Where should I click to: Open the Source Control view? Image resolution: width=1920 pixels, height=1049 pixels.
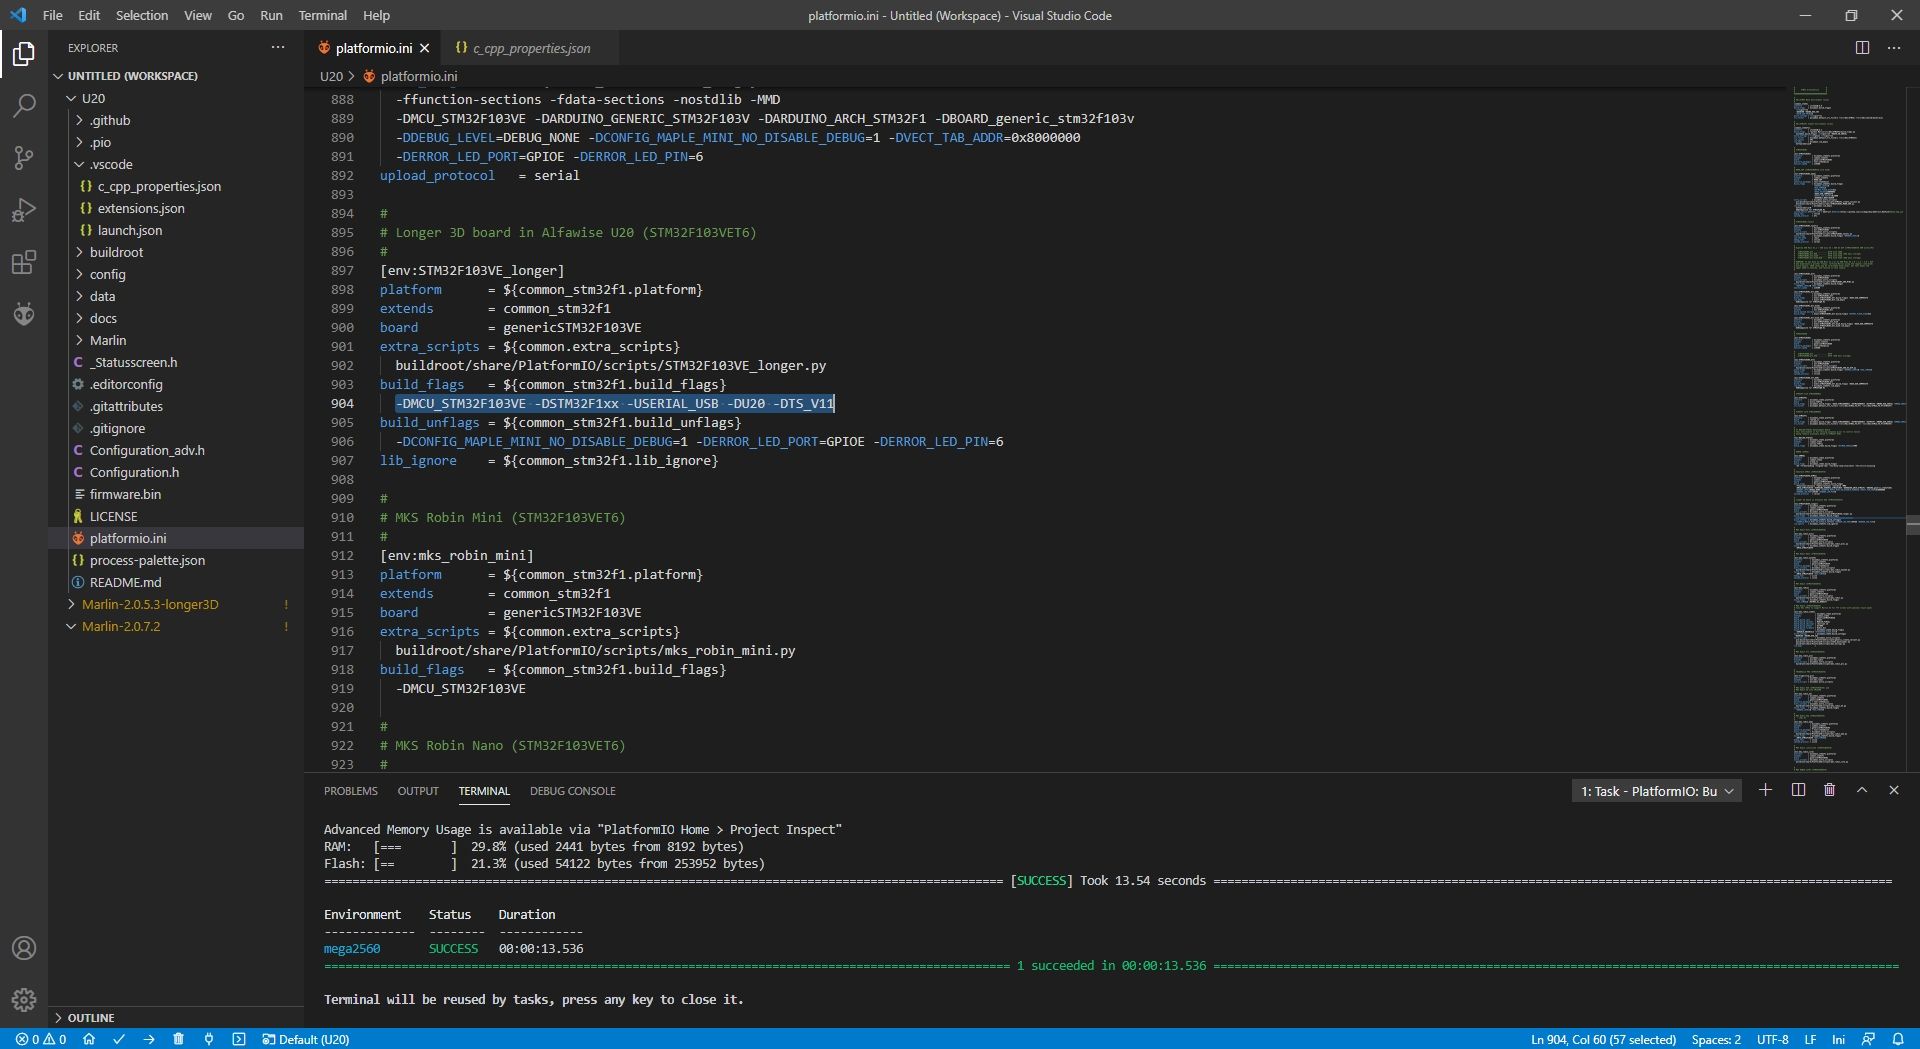24,158
